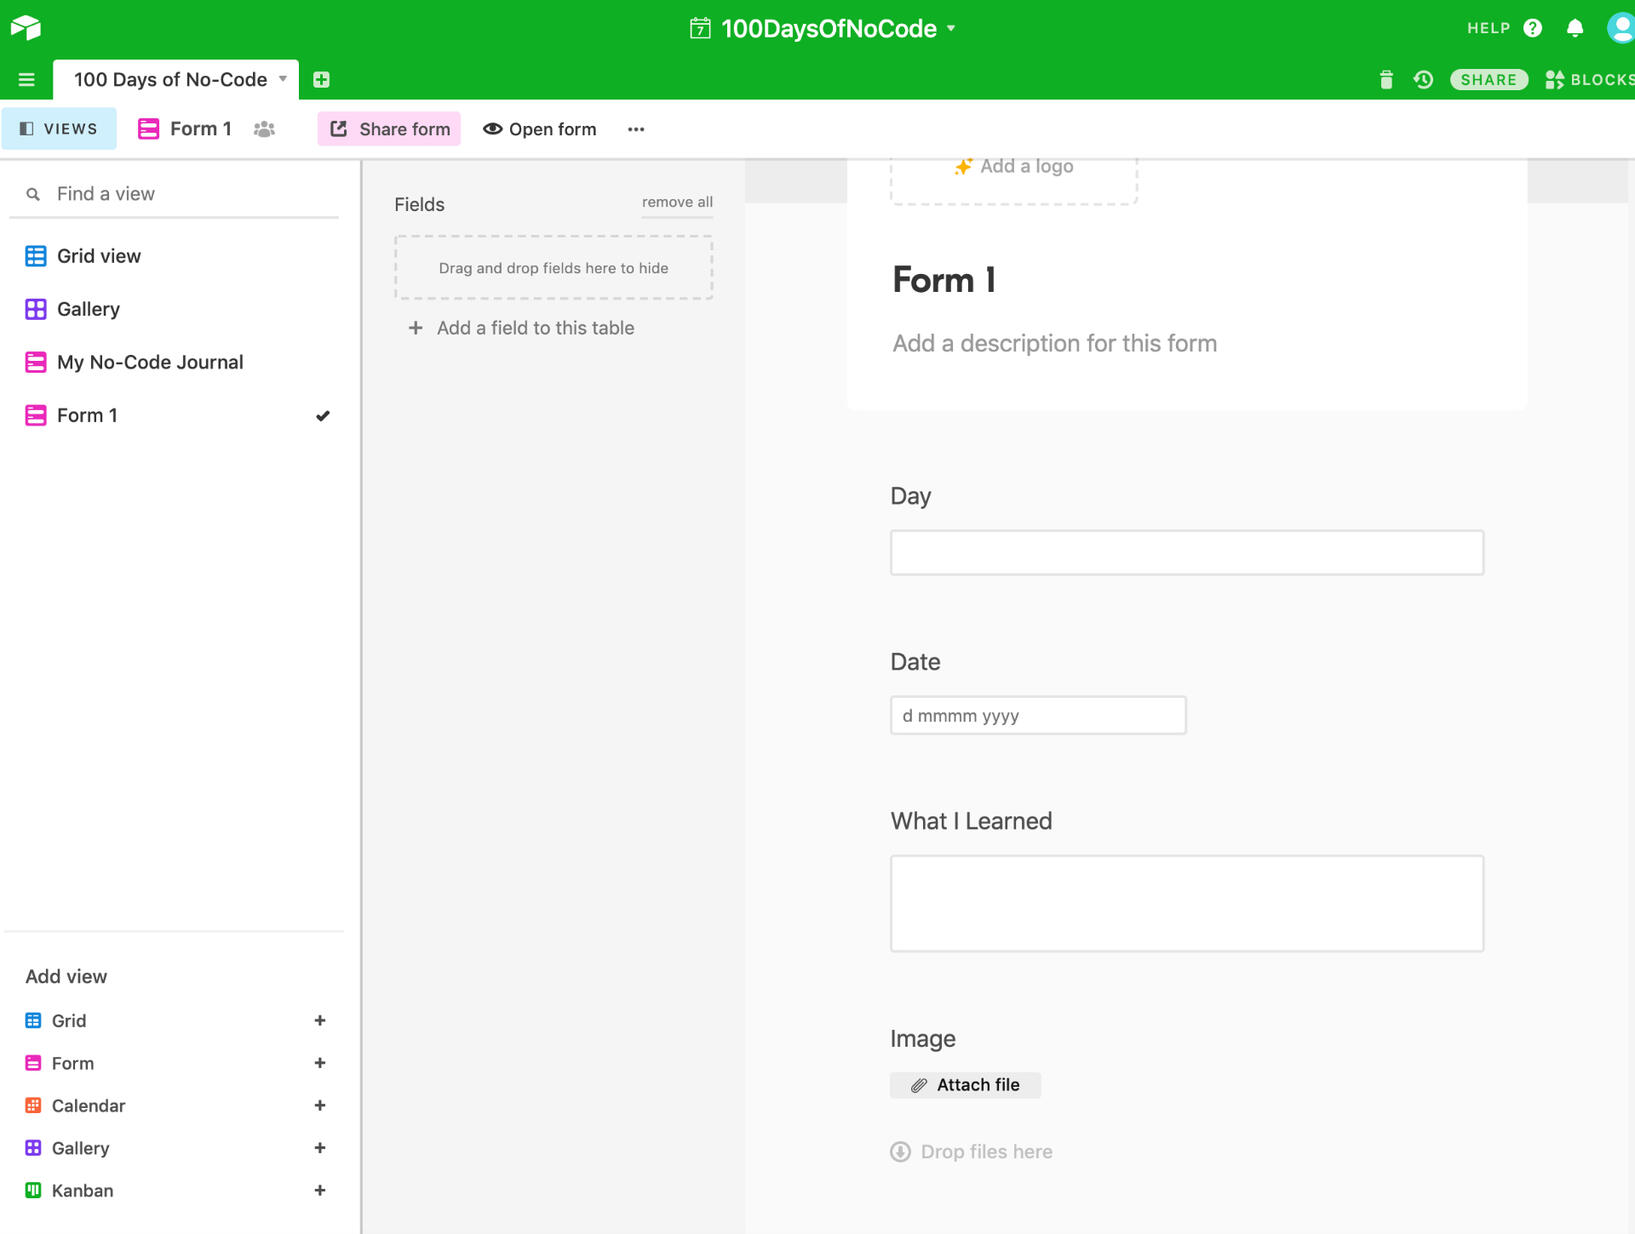1635x1234 pixels.
Task: Open the trash bin icon
Action: 1385,80
